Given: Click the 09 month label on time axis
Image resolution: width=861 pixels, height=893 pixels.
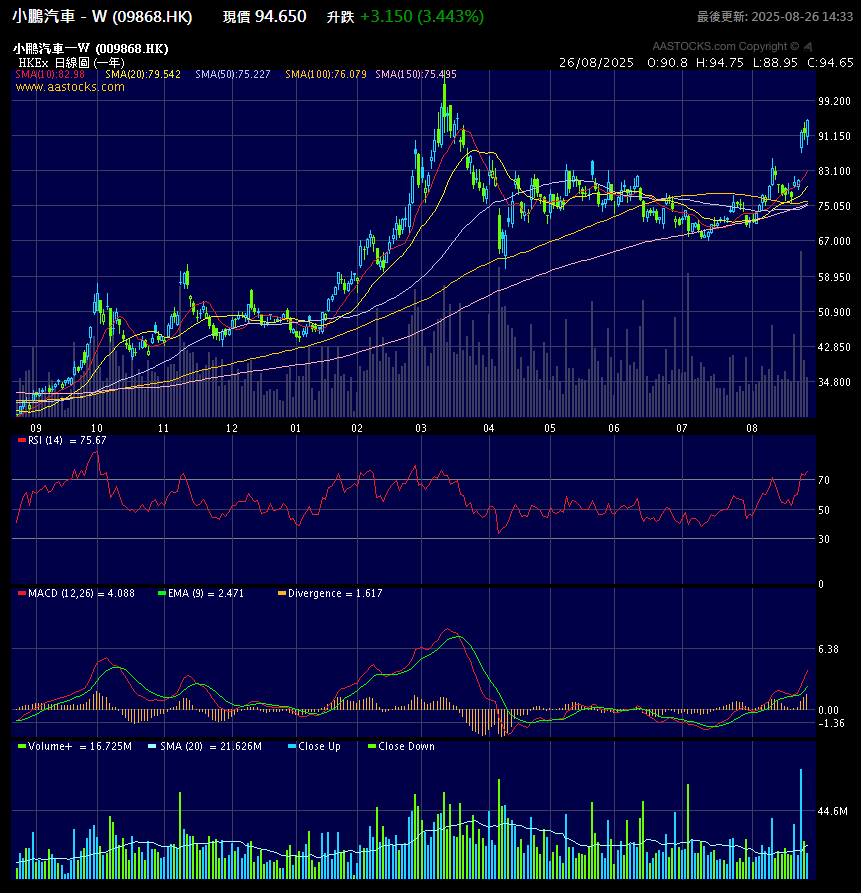Looking at the screenshot, I should [x=36, y=428].
